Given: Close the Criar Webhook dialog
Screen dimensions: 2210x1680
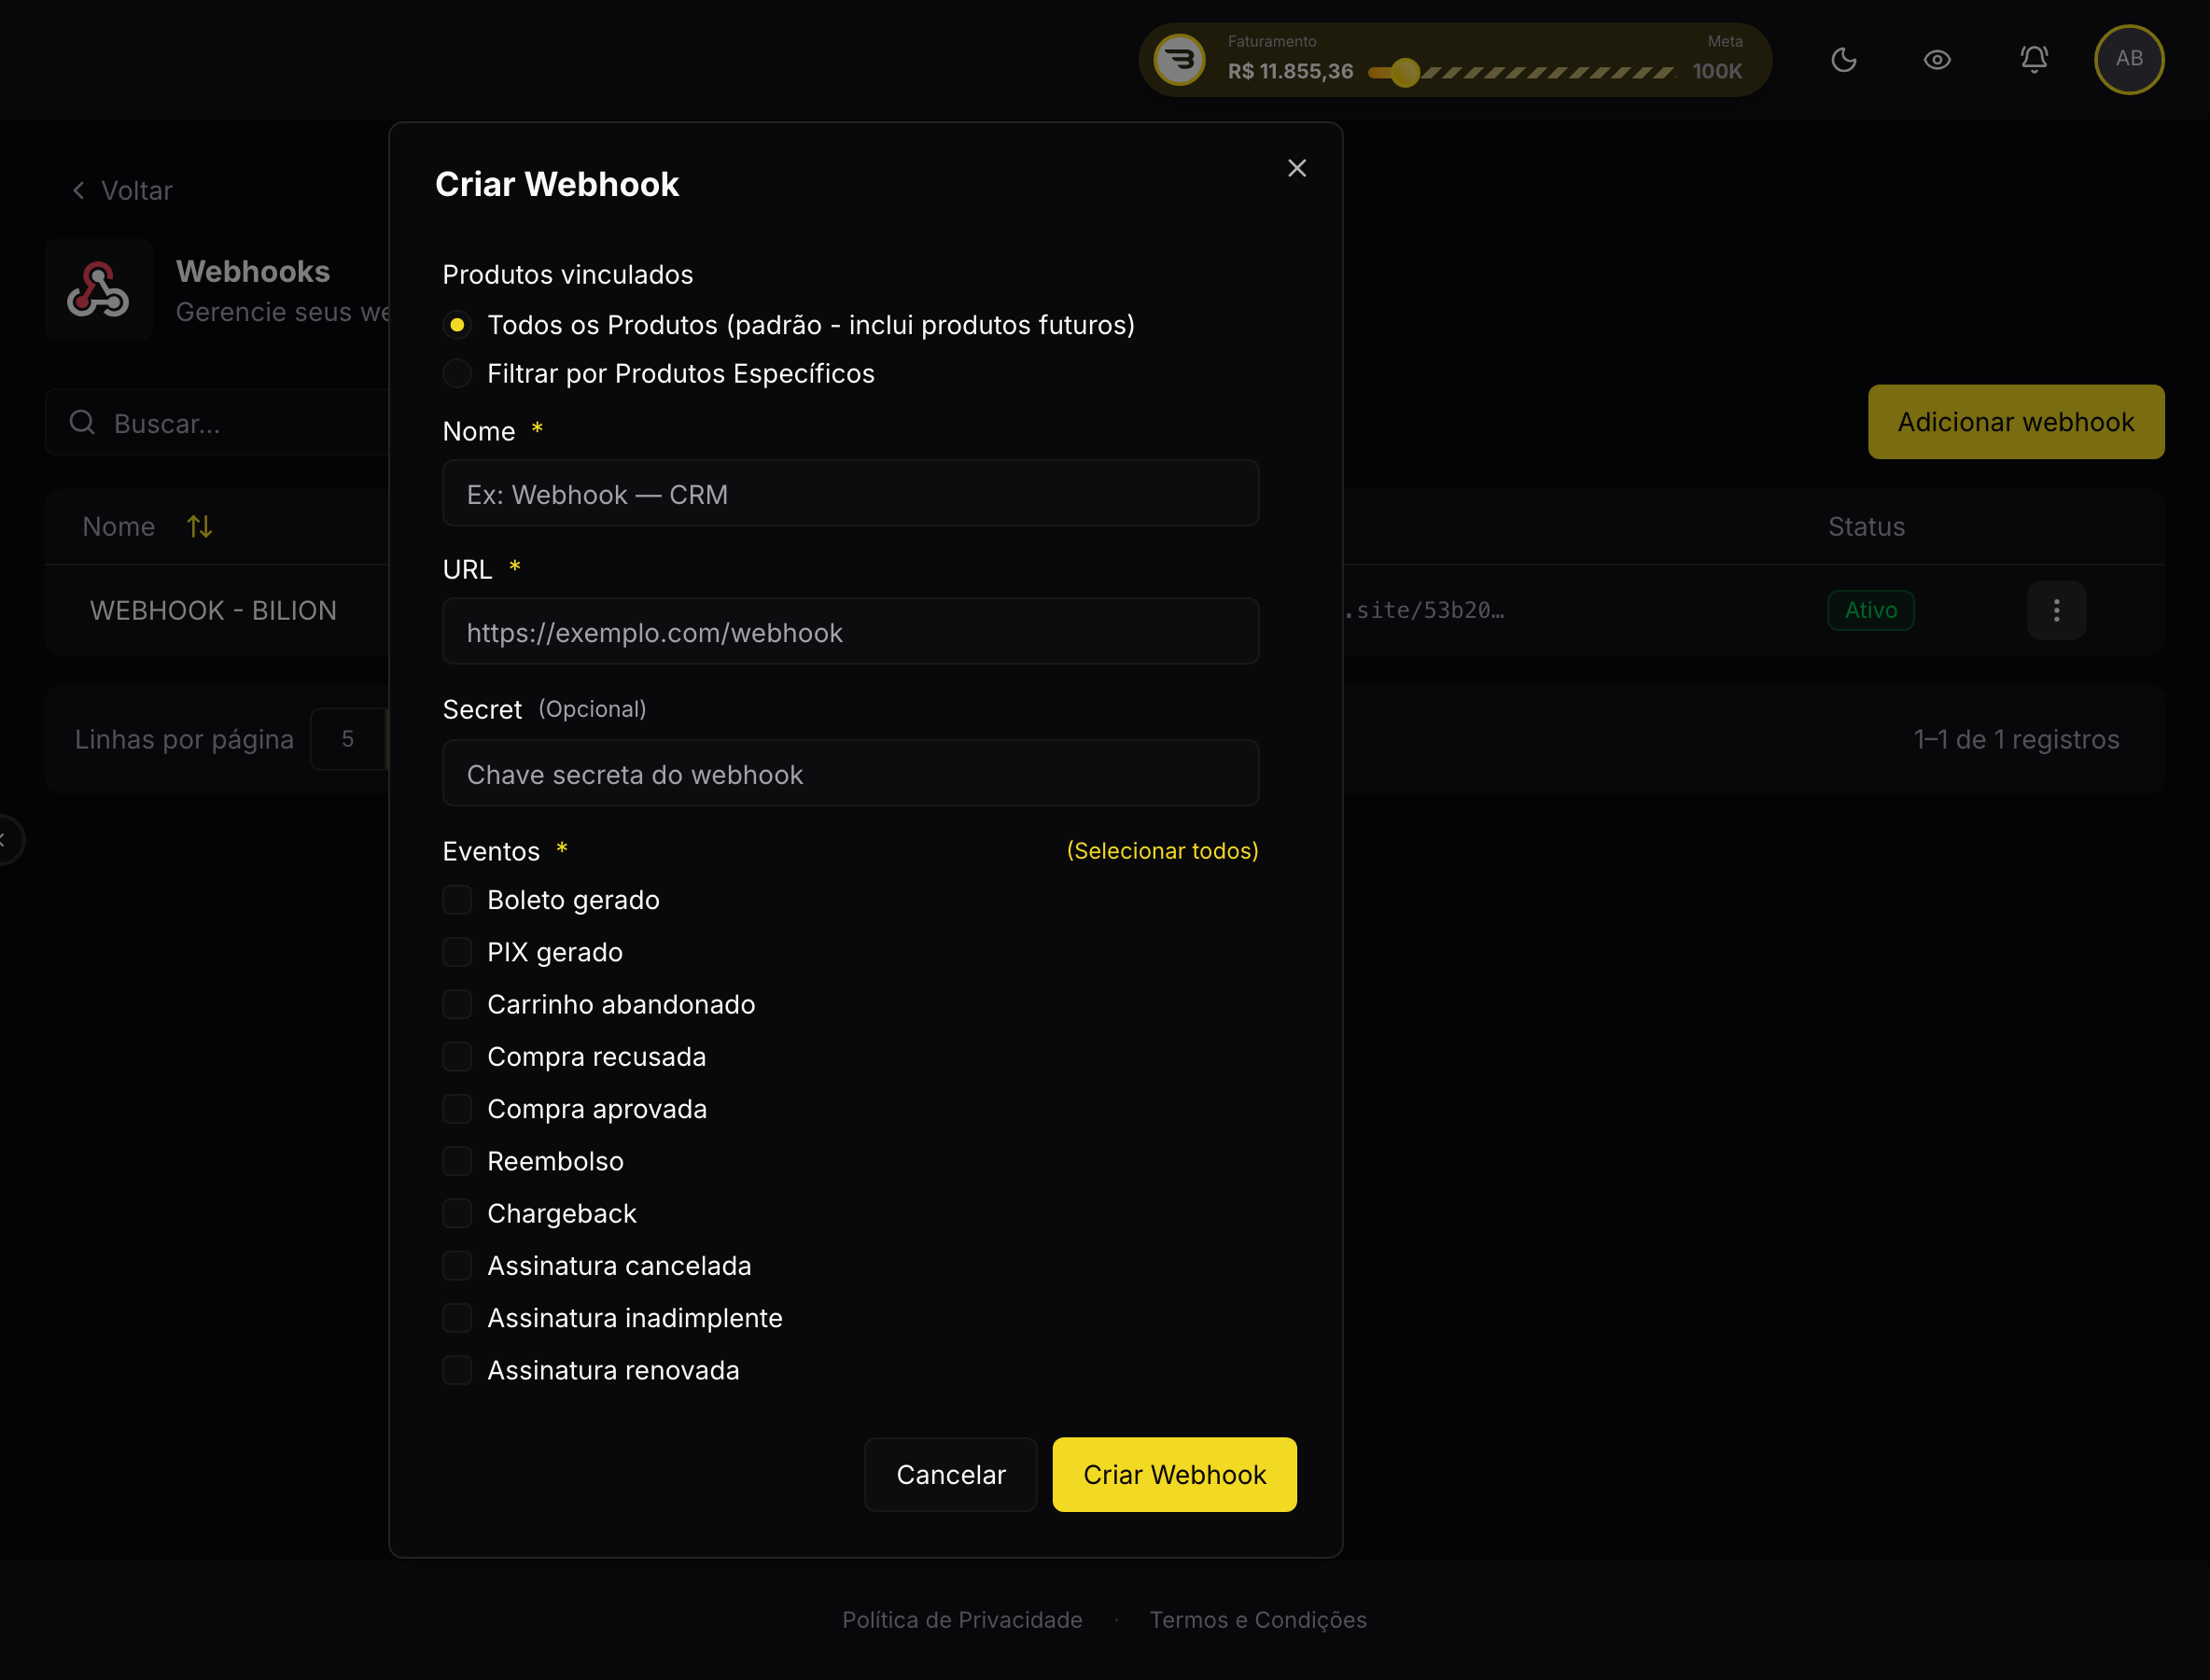Looking at the screenshot, I should click(1296, 168).
